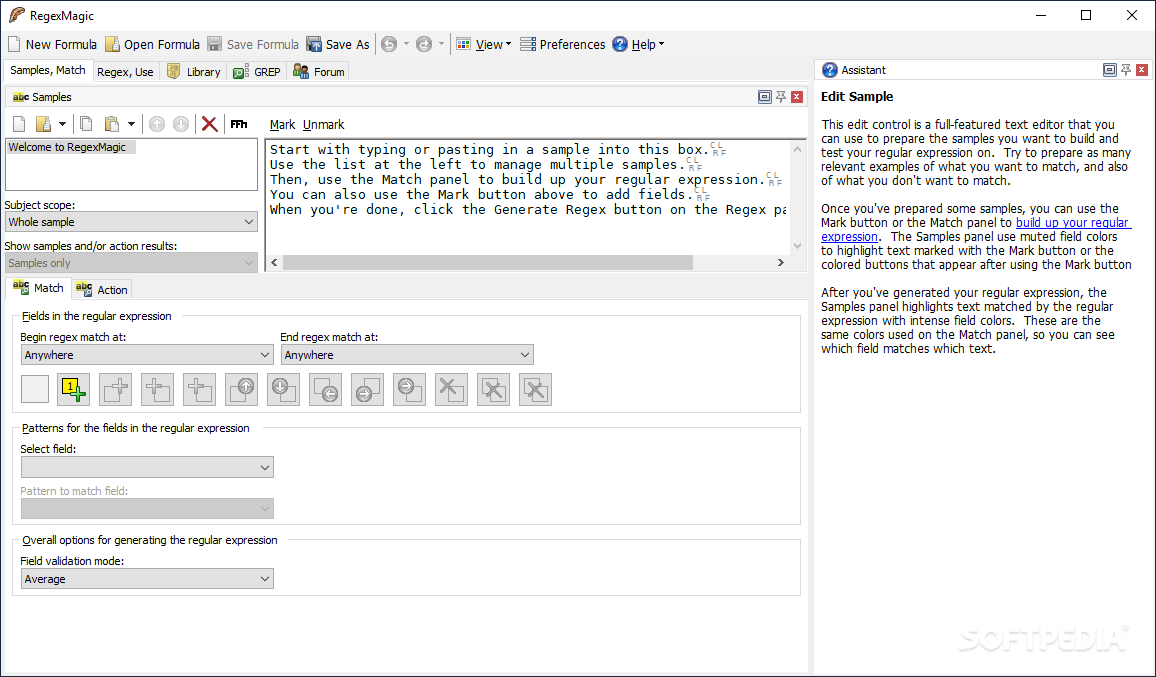Pin the Assistant panel
The width and height of the screenshot is (1156, 677).
point(1126,70)
